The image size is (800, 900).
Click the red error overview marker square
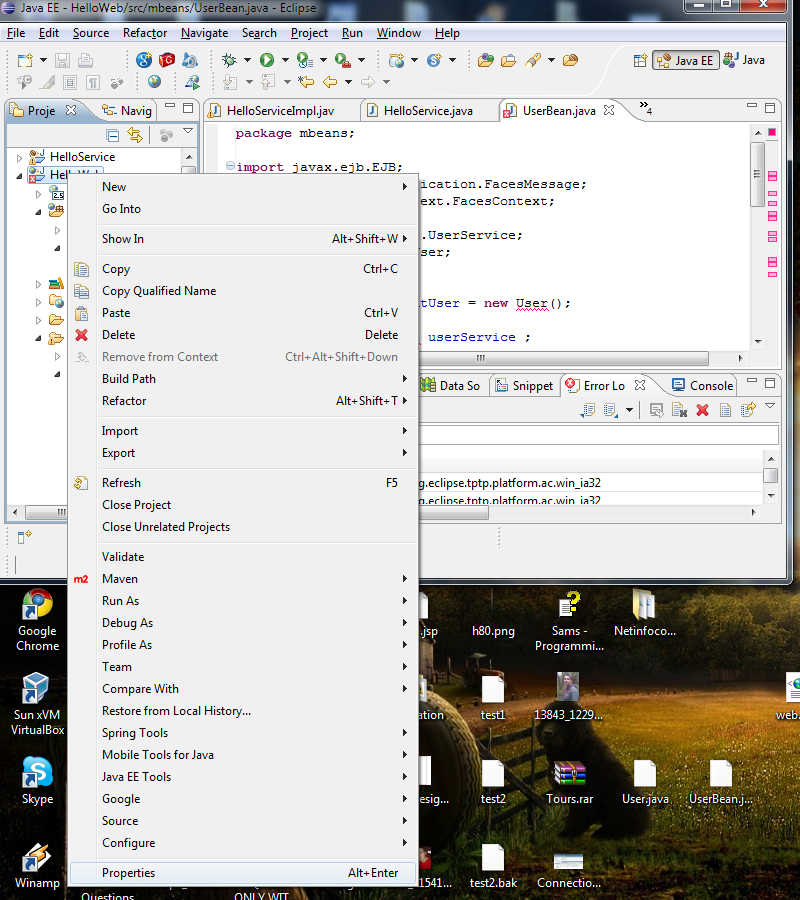pos(772,133)
